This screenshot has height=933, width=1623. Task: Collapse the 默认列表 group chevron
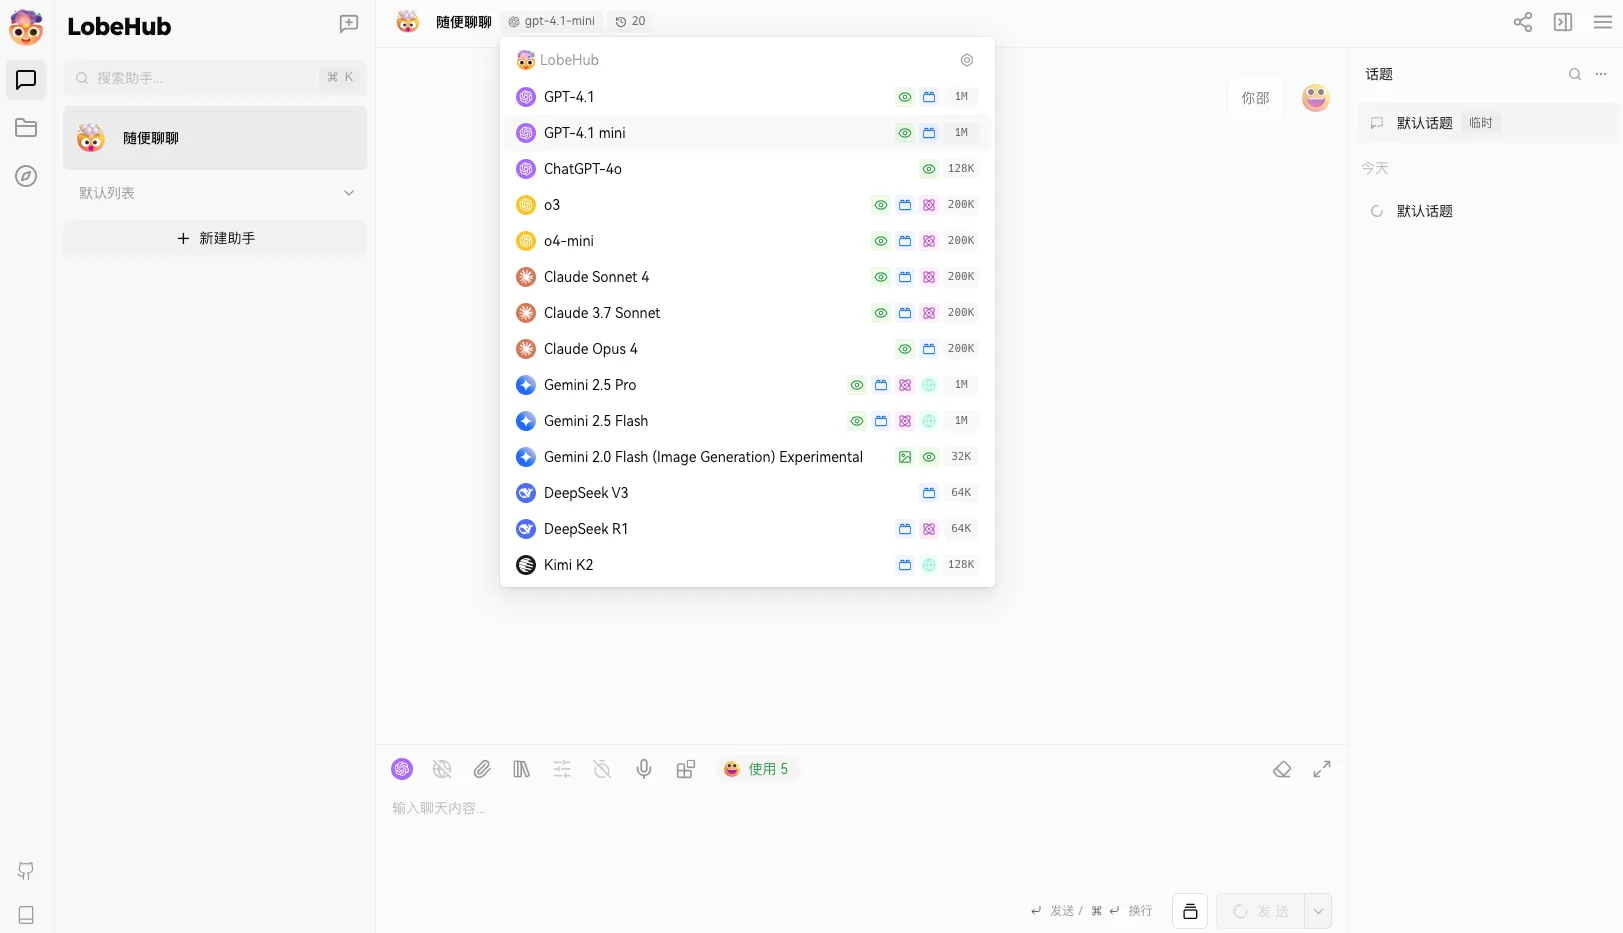(x=349, y=193)
